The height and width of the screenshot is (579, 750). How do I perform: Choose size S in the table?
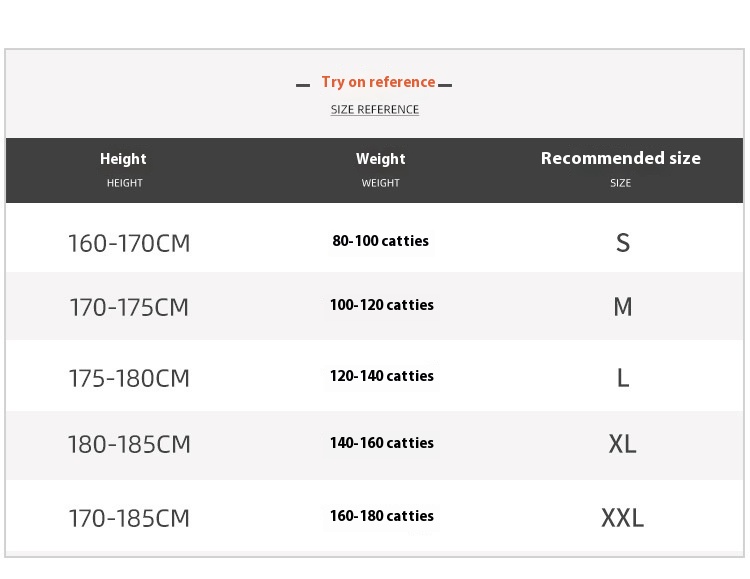[x=623, y=243]
